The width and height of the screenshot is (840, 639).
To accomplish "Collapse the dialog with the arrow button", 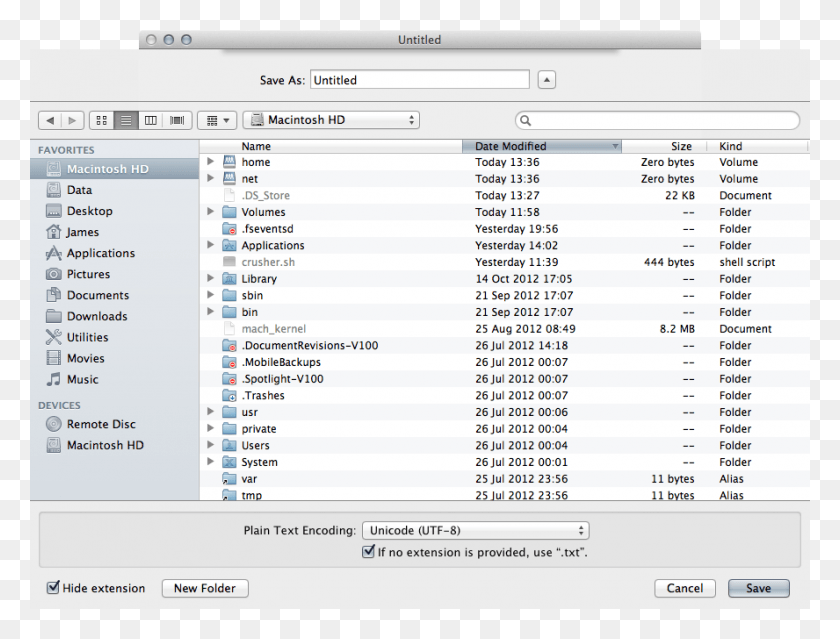I will pos(546,80).
